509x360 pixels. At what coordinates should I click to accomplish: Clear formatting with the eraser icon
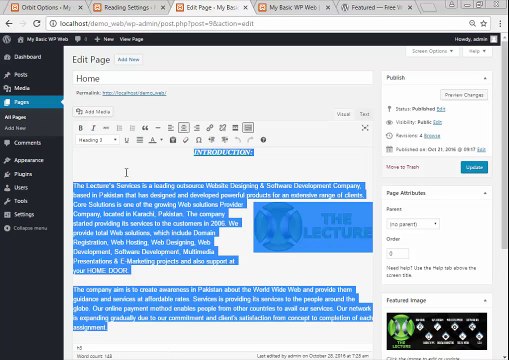tap(186, 140)
